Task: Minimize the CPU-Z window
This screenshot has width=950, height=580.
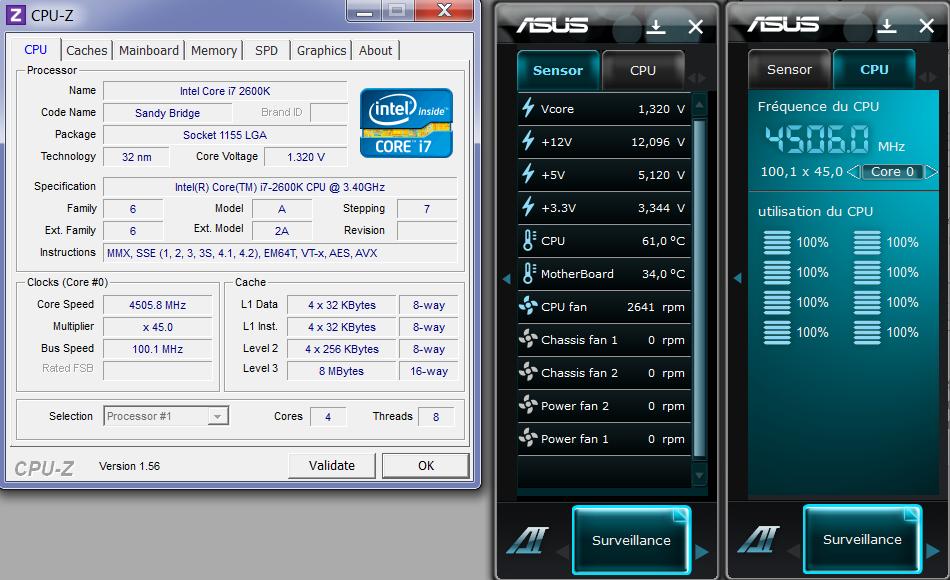Action: point(364,10)
